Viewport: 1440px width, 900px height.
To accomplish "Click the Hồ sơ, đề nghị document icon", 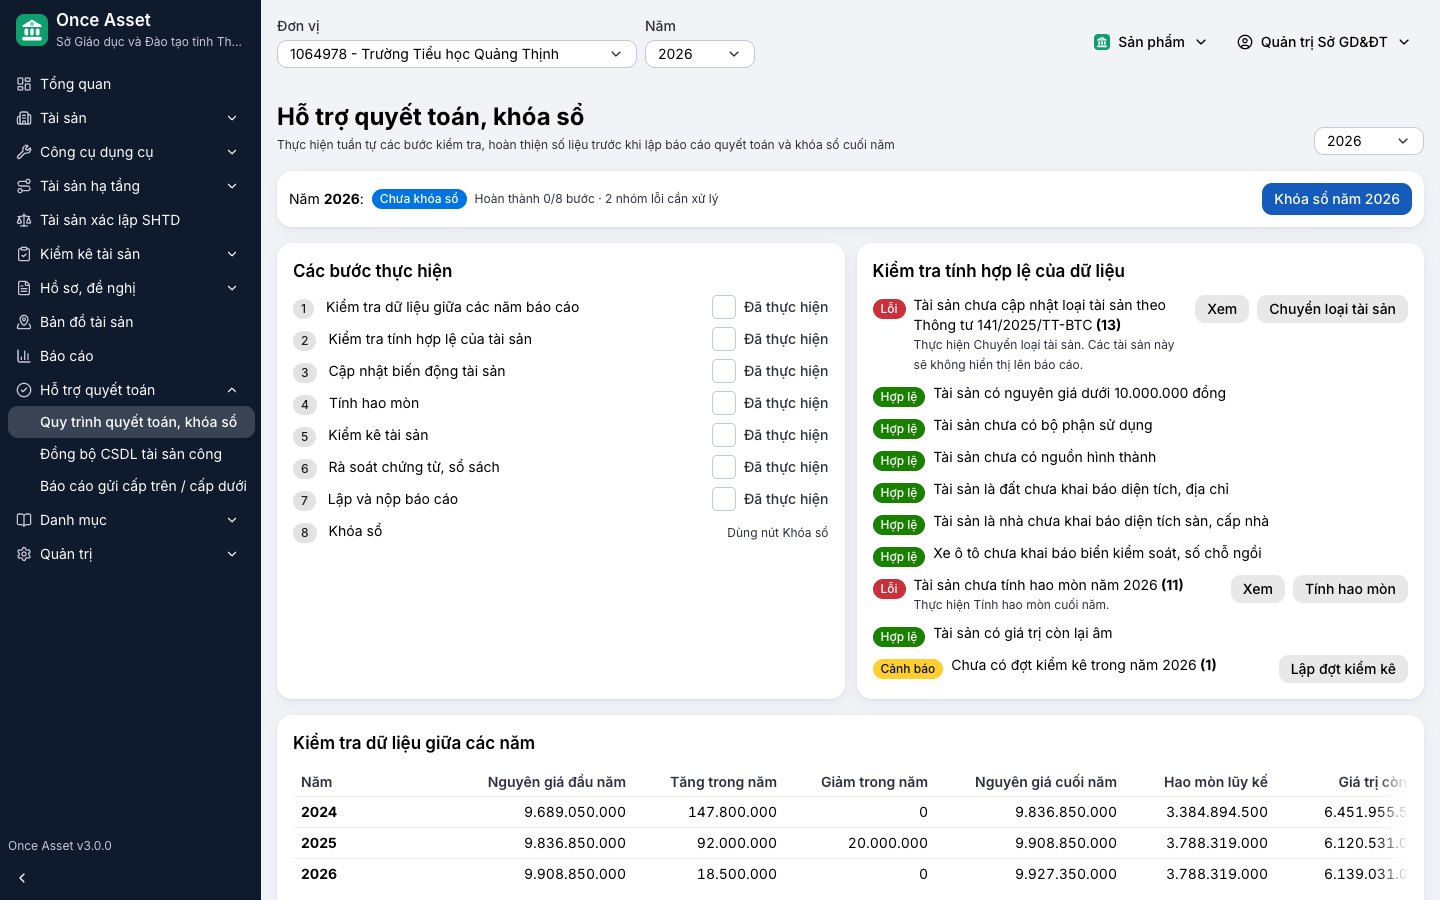I will pyautogui.click(x=24, y=288).
